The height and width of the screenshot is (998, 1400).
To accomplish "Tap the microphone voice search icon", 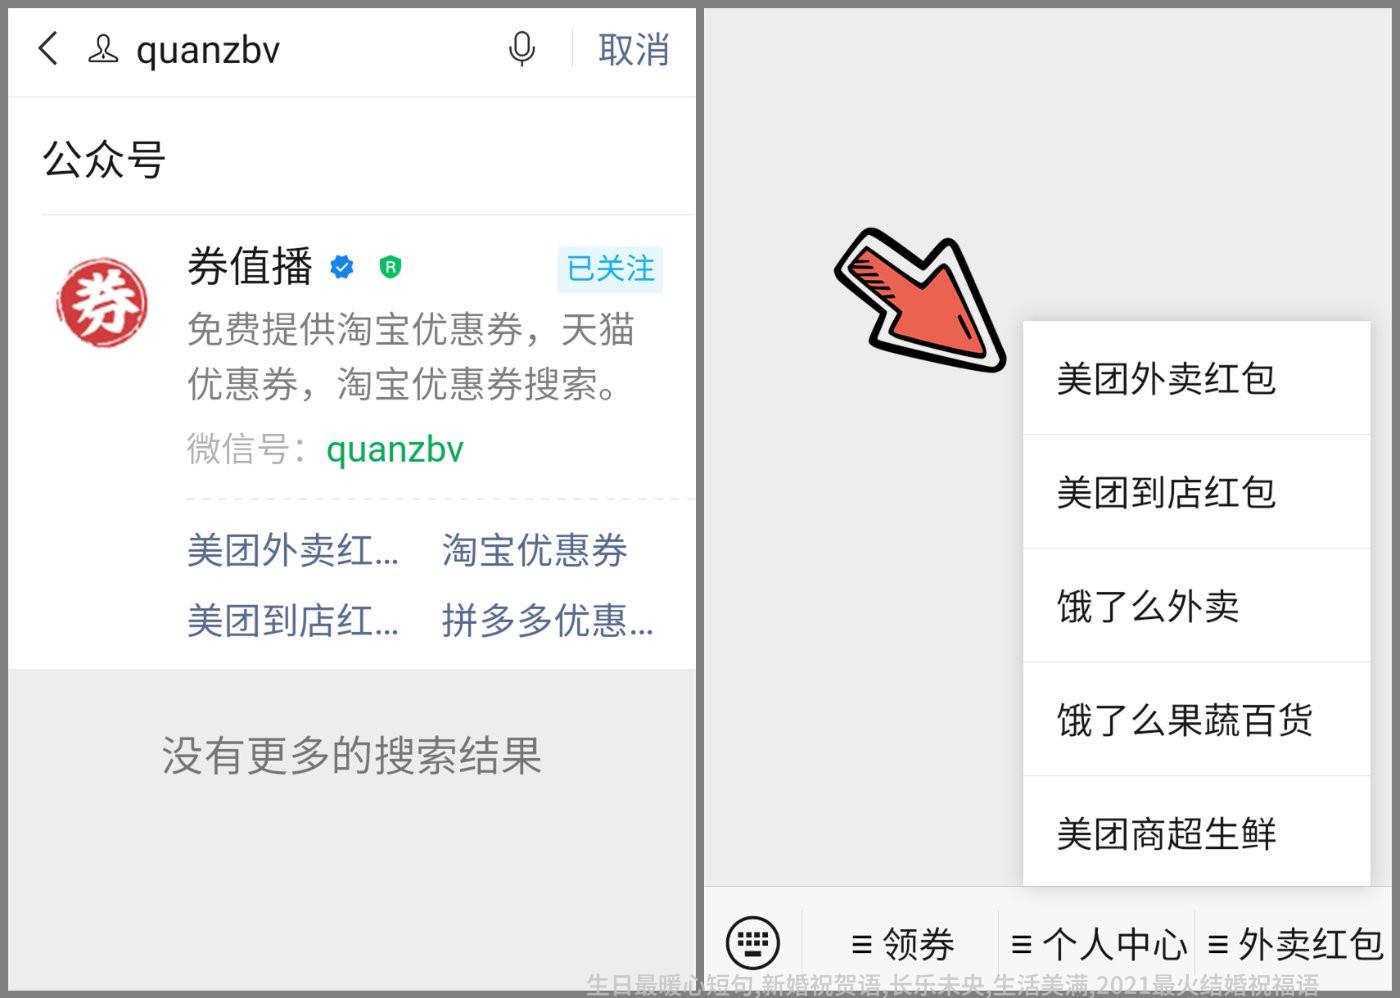I will tap(522, 48).
